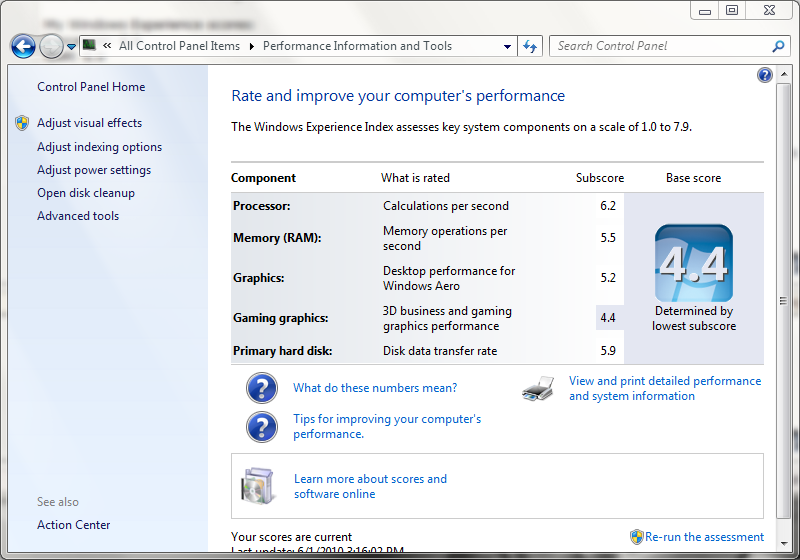Click Disk data transfer rate text
Screen dimensions: 800x560
(440, 351)
